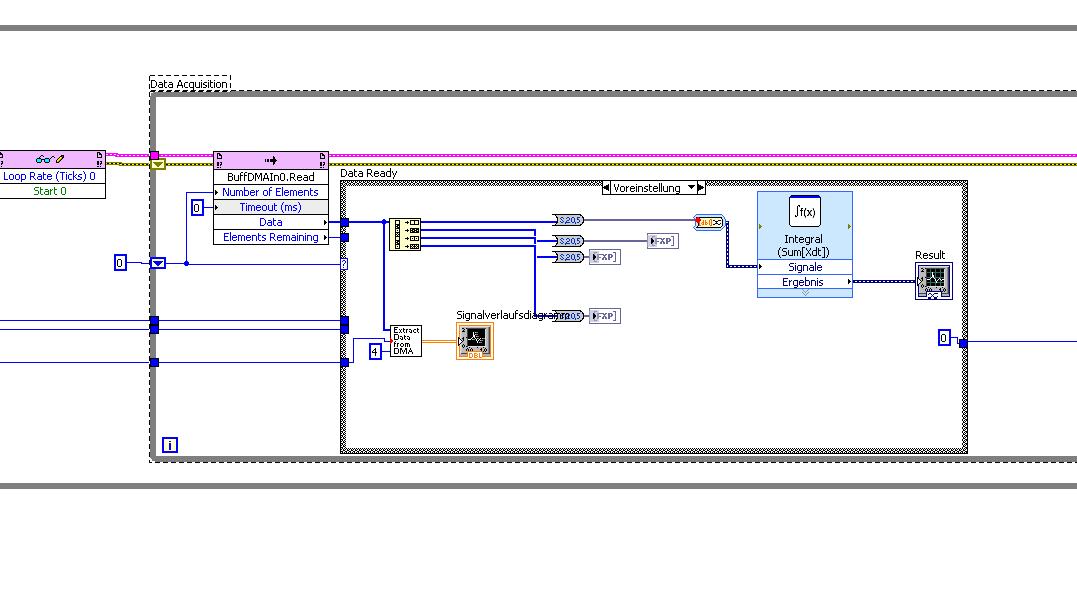Click the loop iteration terminal i
The width and height of the screenshot is (1077, 591).
(170, 445)
